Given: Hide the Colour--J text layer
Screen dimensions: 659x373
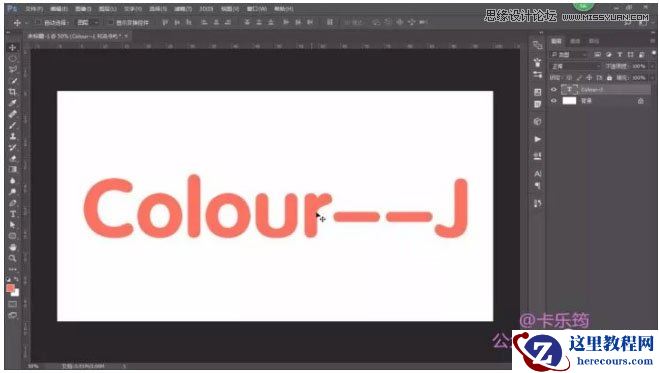Looking at the screenshot, I should click(x=554, y=89).
